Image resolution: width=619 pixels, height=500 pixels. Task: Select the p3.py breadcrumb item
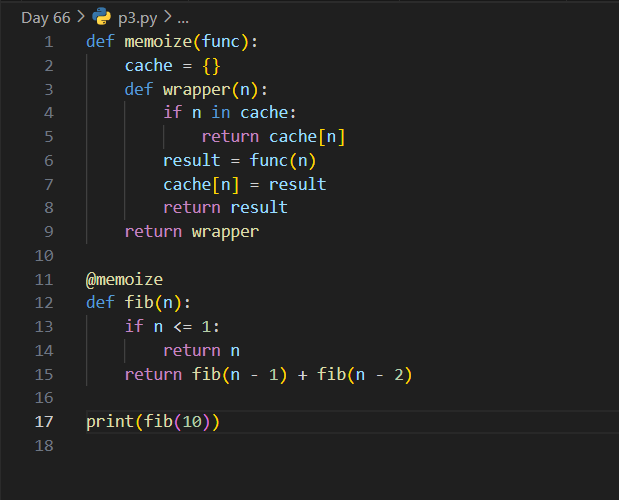(x=137, y=18)
